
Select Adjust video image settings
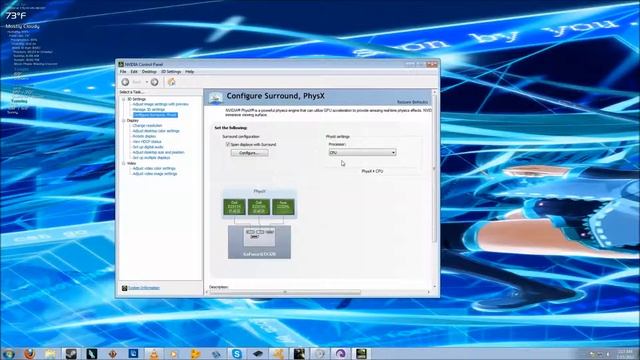point(155,173)
